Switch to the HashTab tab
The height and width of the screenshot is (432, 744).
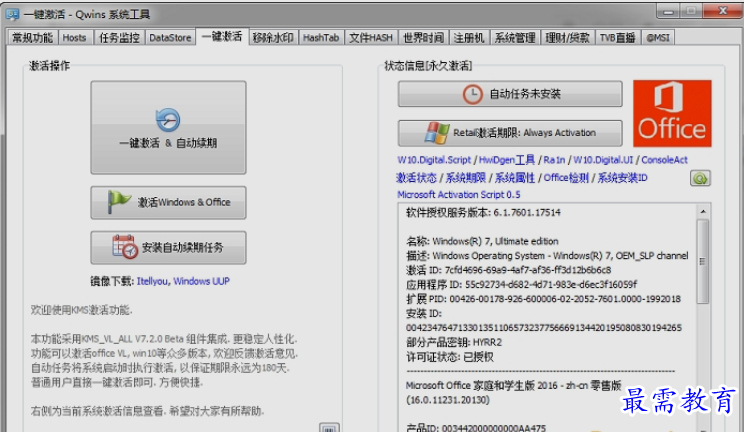(321, 38)
